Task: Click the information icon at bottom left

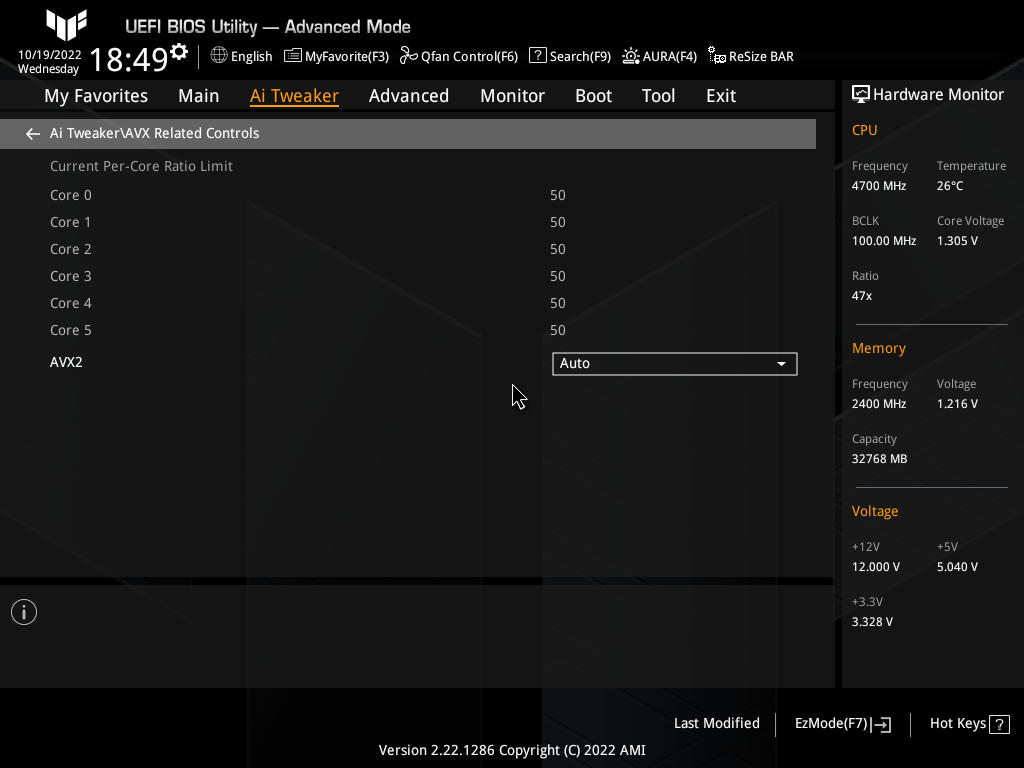Action: (23, 611)
